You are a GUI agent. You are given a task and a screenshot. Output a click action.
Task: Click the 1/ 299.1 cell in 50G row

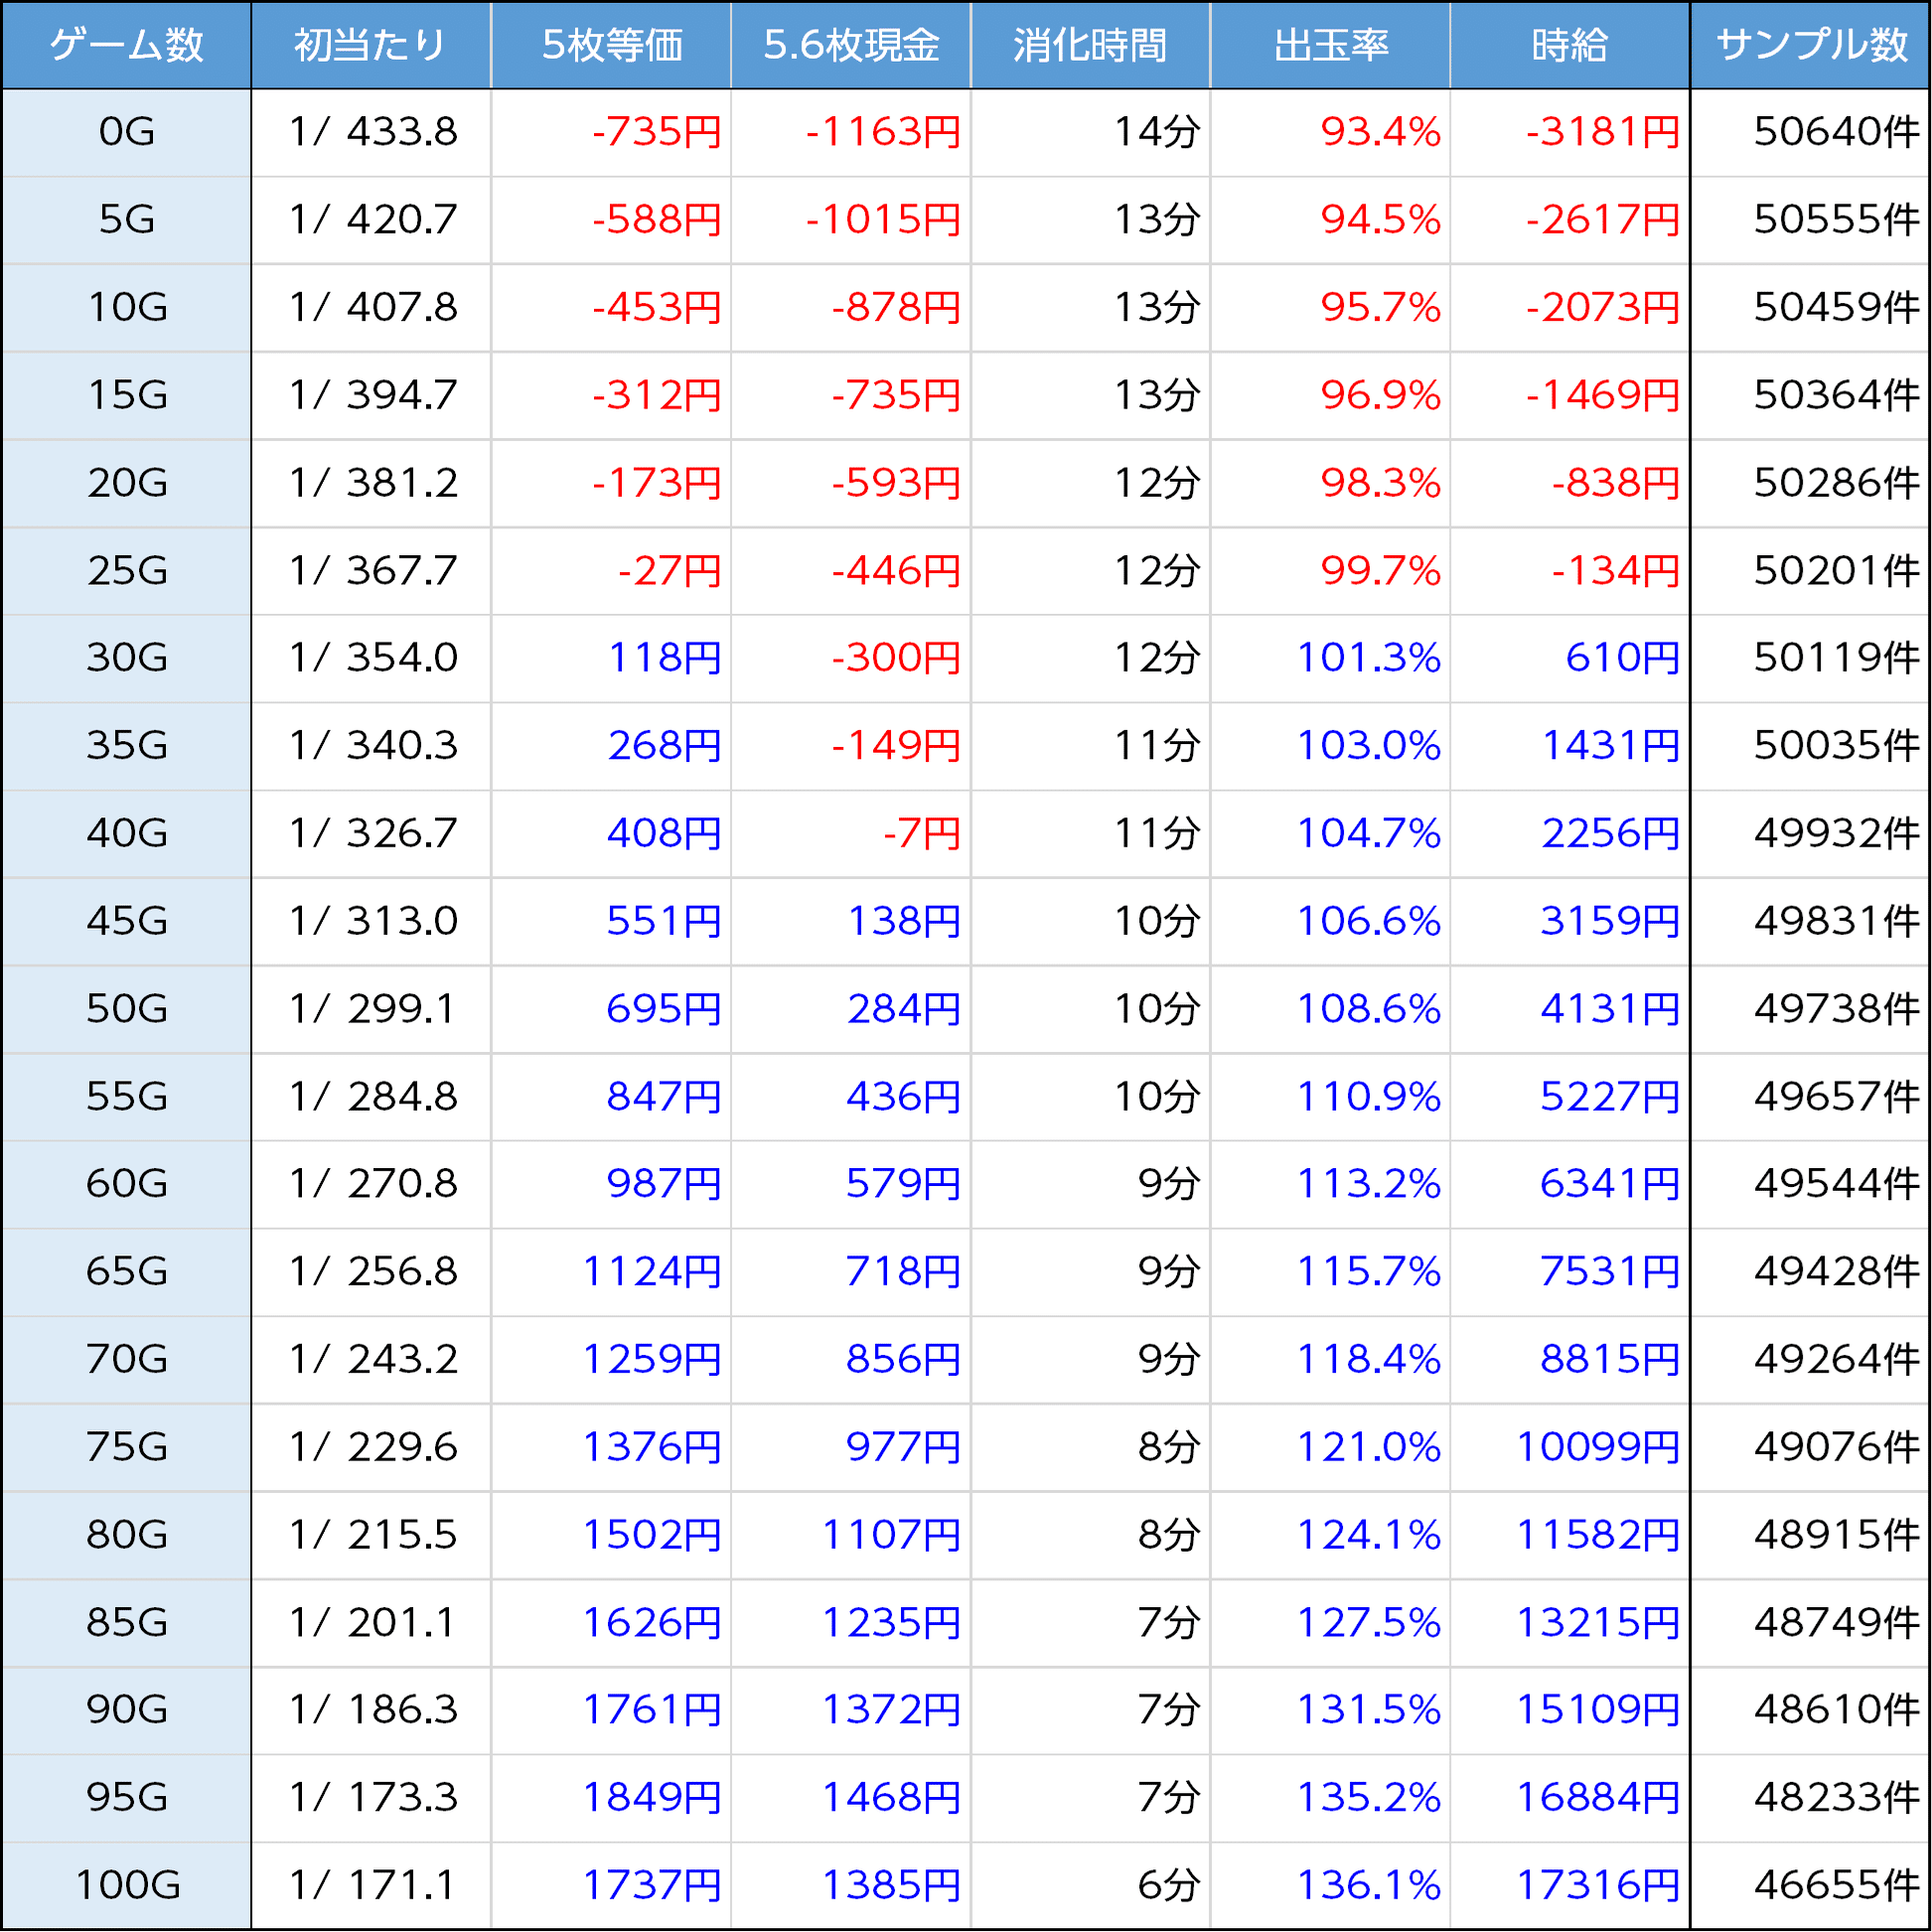pos(372,1009)
